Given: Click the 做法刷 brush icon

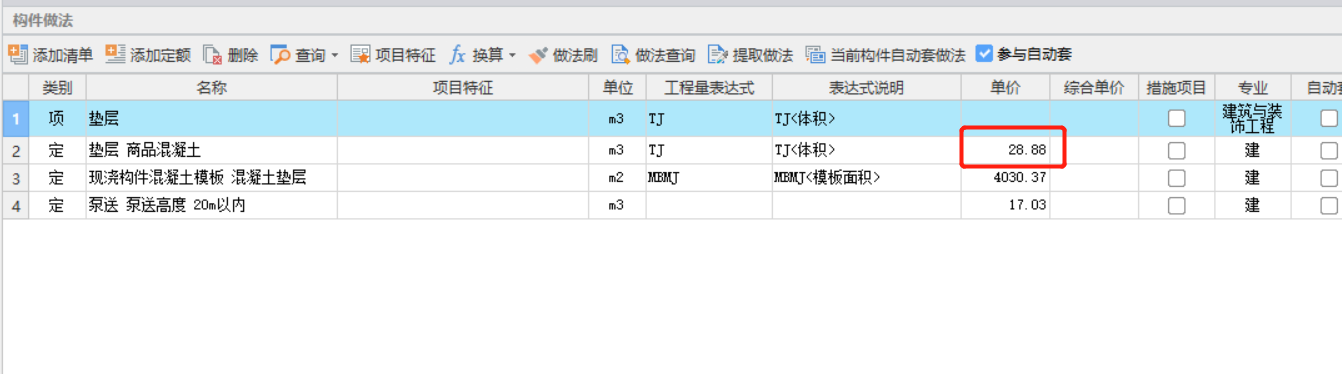Looking at the screenshot, I should (x=538, y=55).
